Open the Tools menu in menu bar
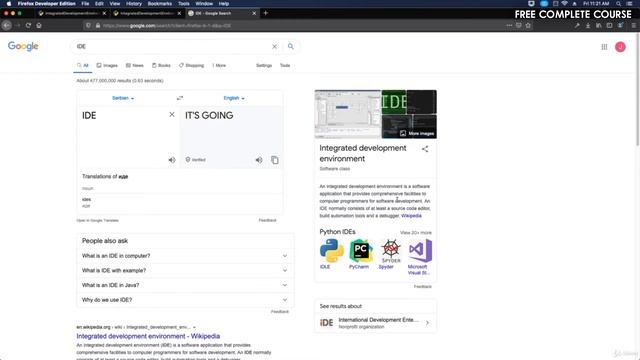The height and width of the screenshot is (360, 640). (x=184, y=4)
